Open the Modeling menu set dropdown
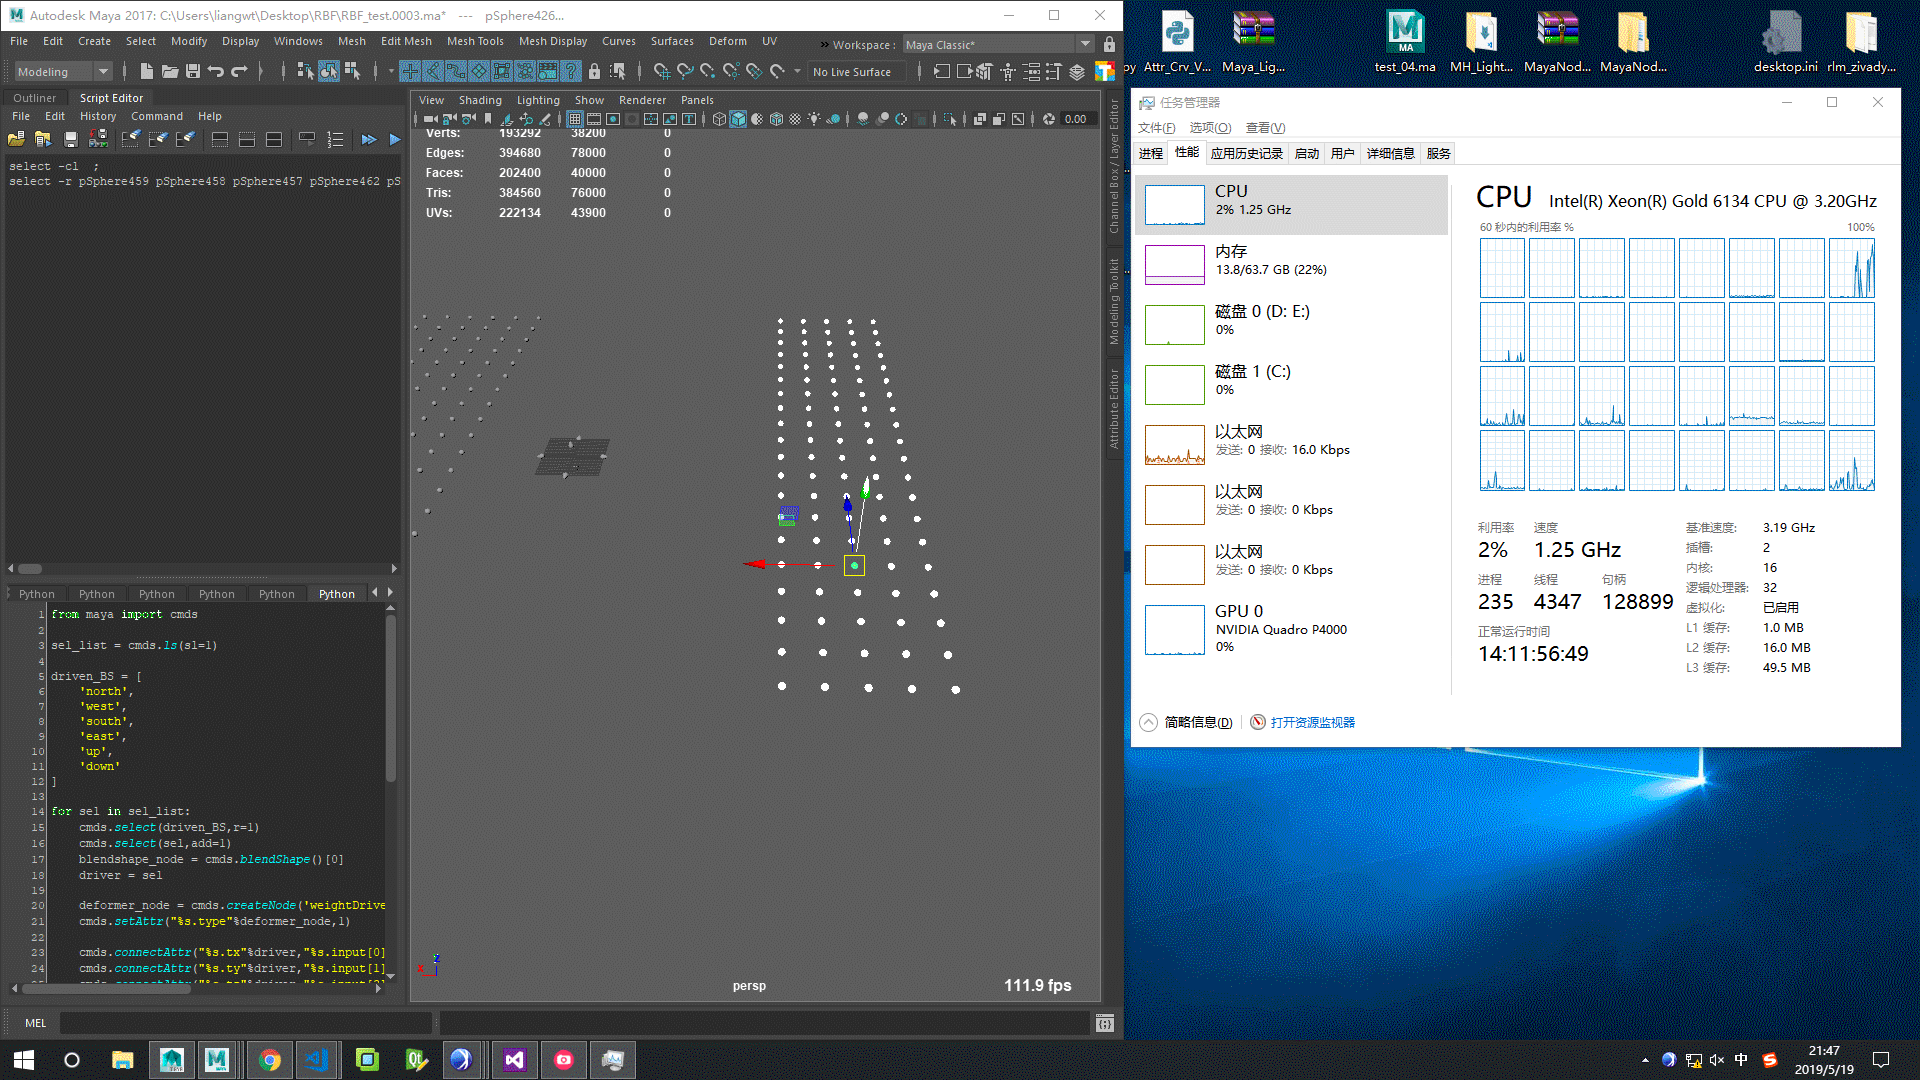Image resolution: width=1920 pixels, height=1080 pixels. tap(102, 71)
